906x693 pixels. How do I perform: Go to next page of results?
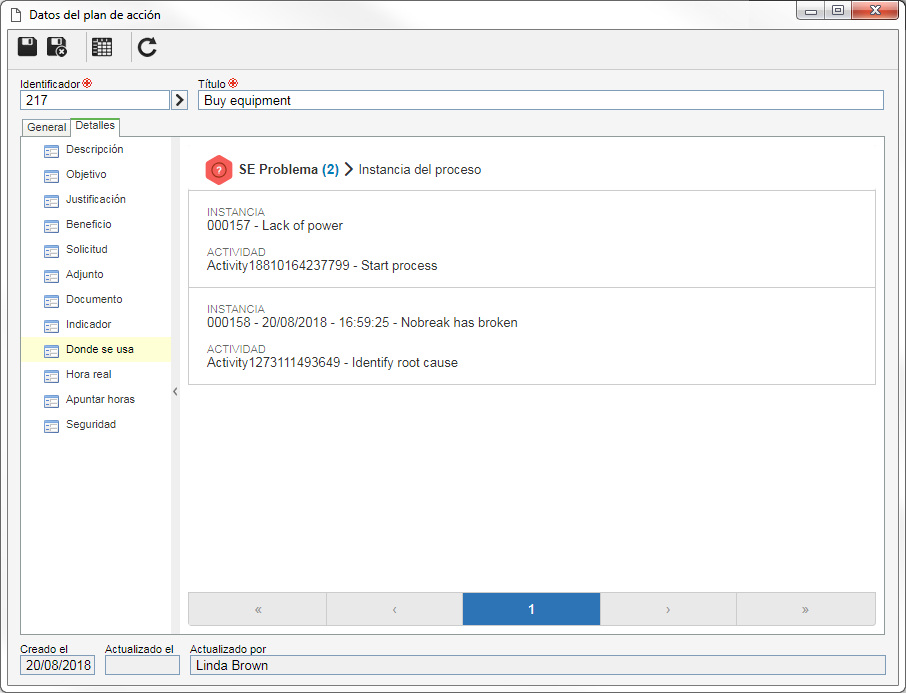668,609
